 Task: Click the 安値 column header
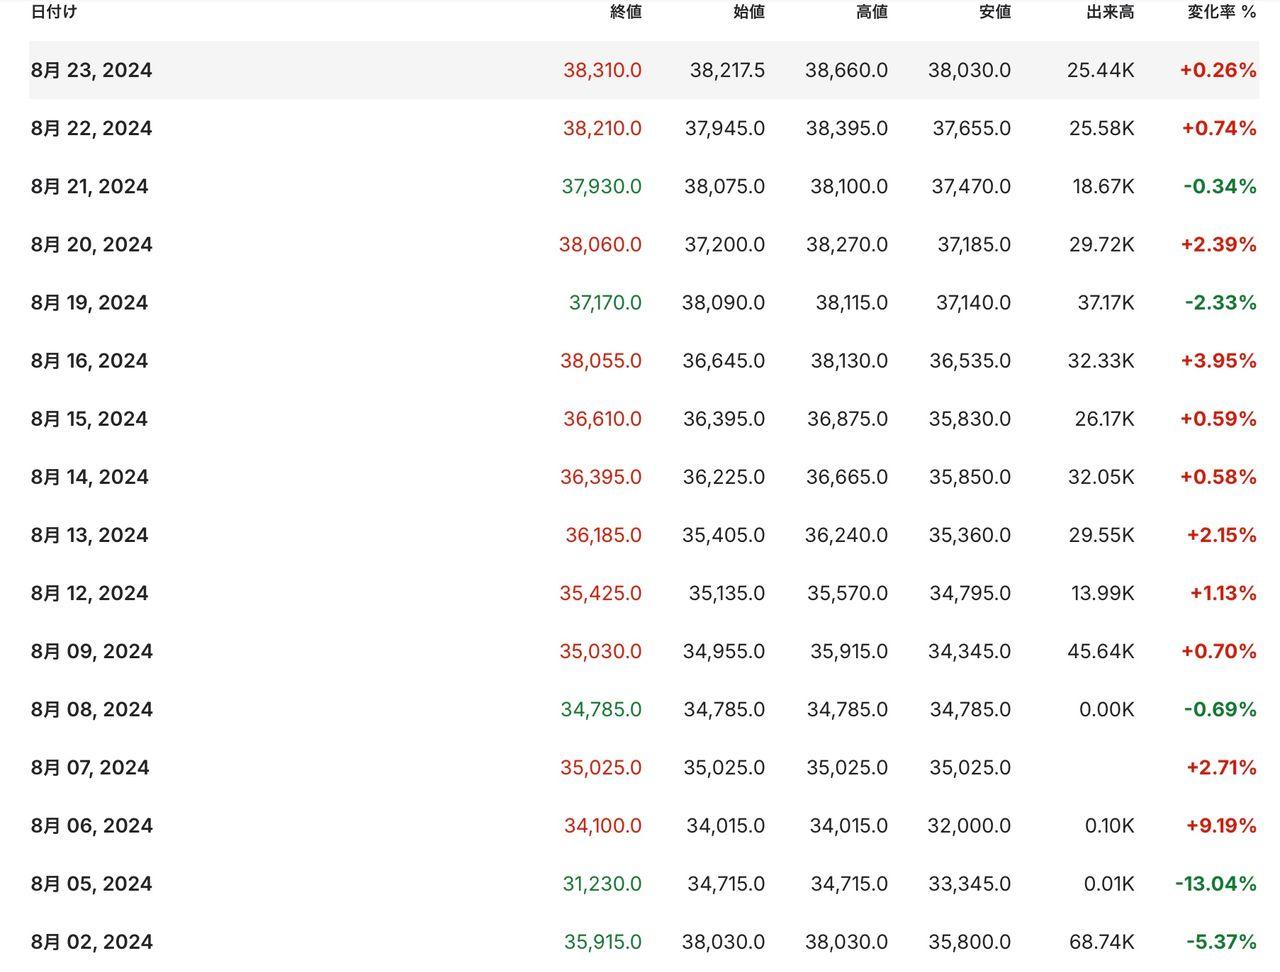click(994, 12)
